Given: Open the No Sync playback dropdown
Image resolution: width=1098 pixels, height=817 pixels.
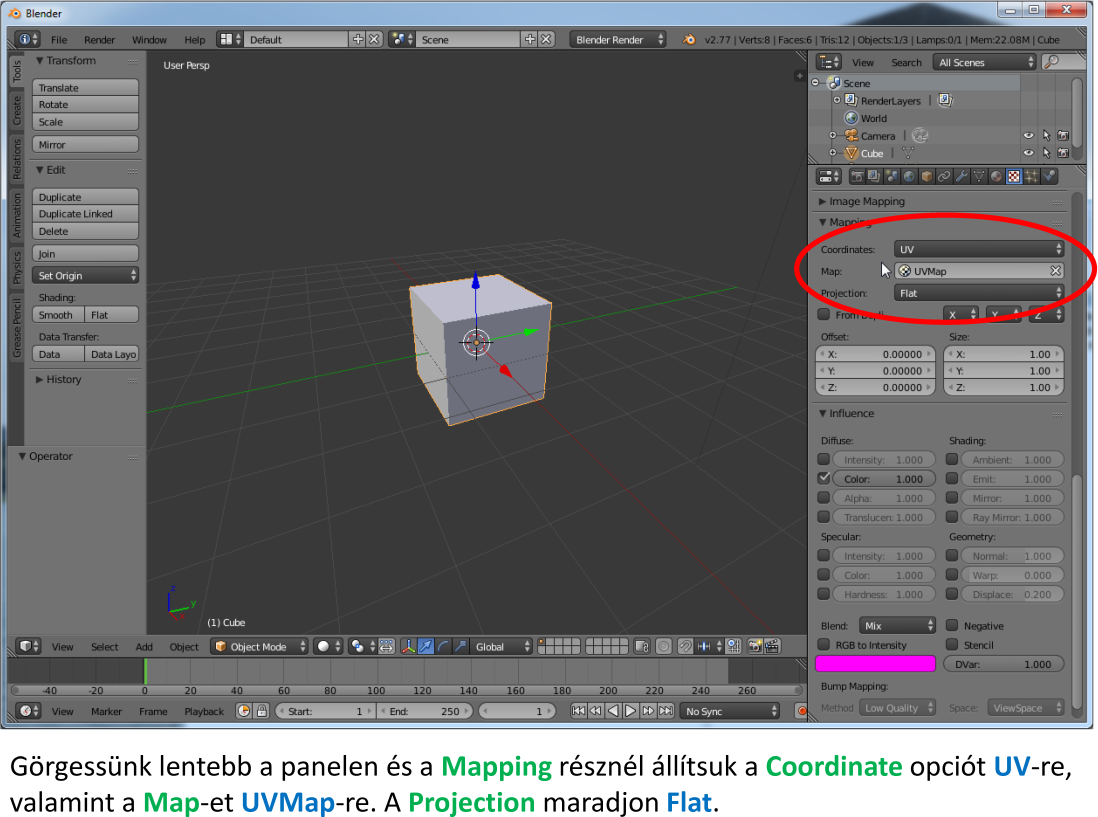Looking at the screenshot, I should (x=731, y=711).
